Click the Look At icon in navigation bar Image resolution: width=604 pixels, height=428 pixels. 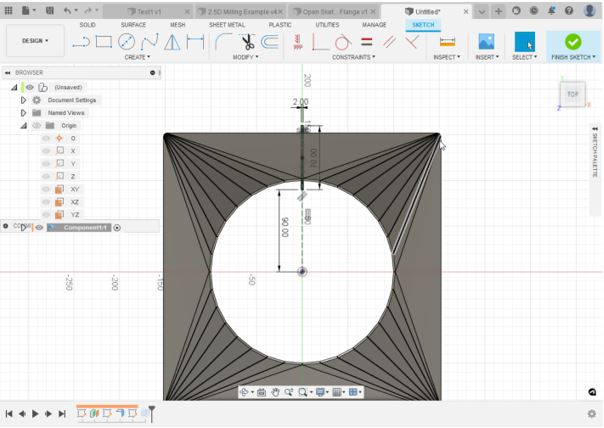(261, 392)
